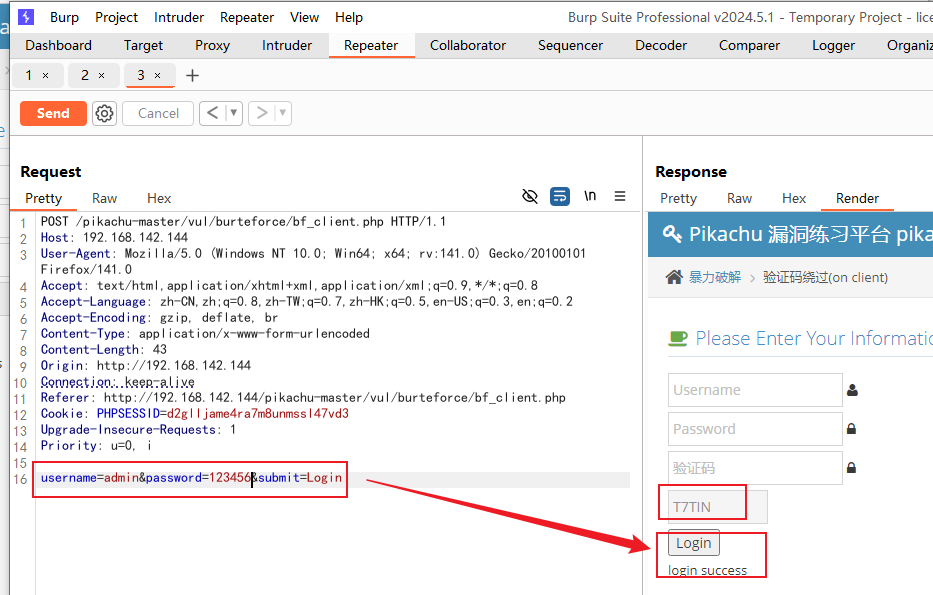Click the Referer header line
This screenshot has width=933, height=595.
click(303, 397)
